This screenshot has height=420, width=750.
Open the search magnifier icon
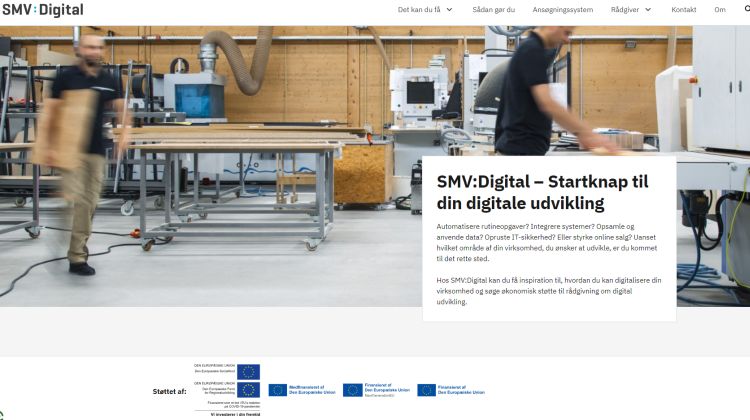tap(746, 9)
